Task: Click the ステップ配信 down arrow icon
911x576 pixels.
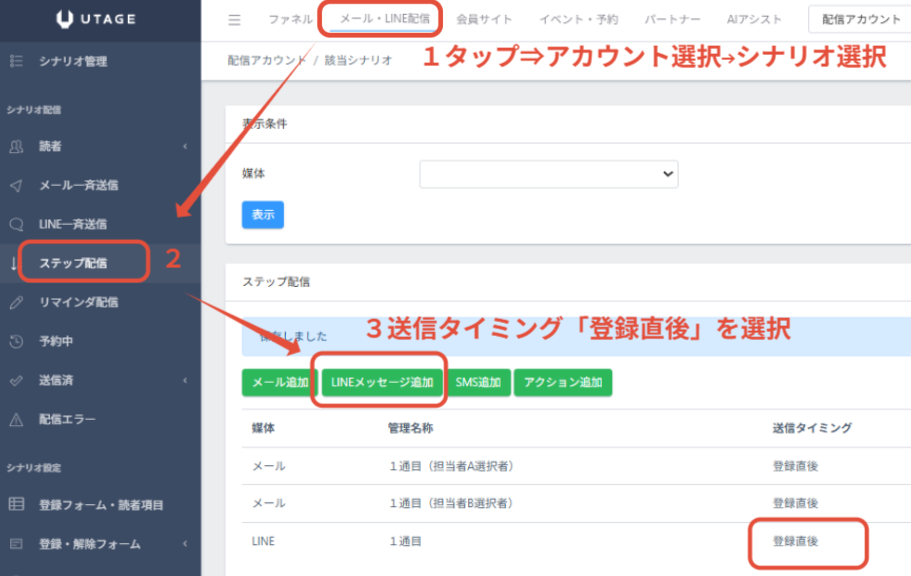Action: pyautogui.click(x=14, y=263)
